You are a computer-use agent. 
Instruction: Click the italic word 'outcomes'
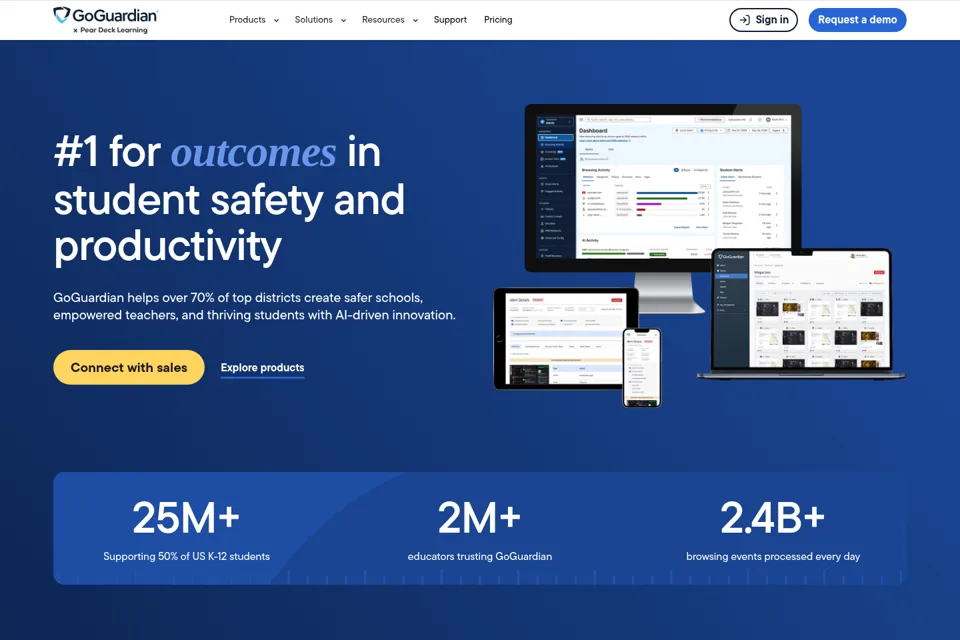click(x=253, y=152)
